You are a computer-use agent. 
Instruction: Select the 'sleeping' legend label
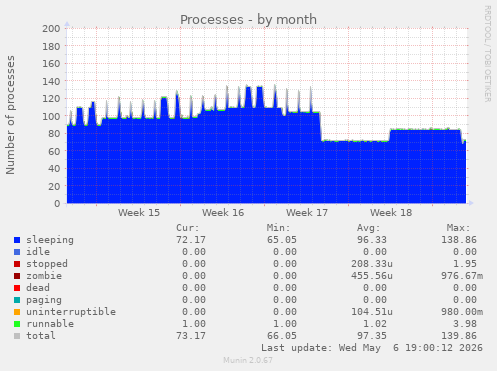(50, 240)
